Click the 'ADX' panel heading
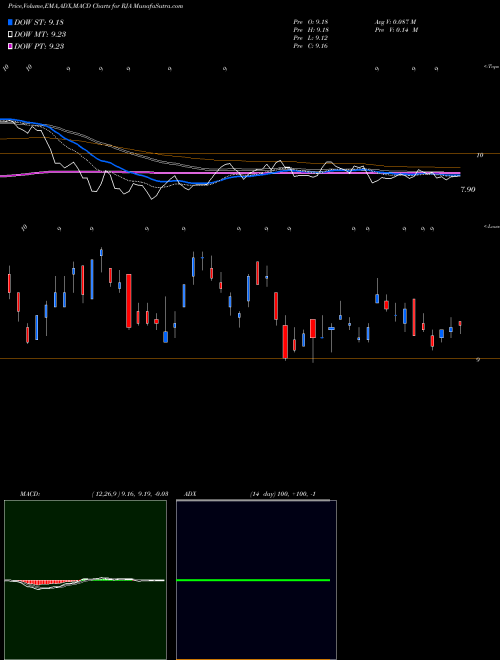500x660 pixels. pyautogui.click(x=191, y=494)
